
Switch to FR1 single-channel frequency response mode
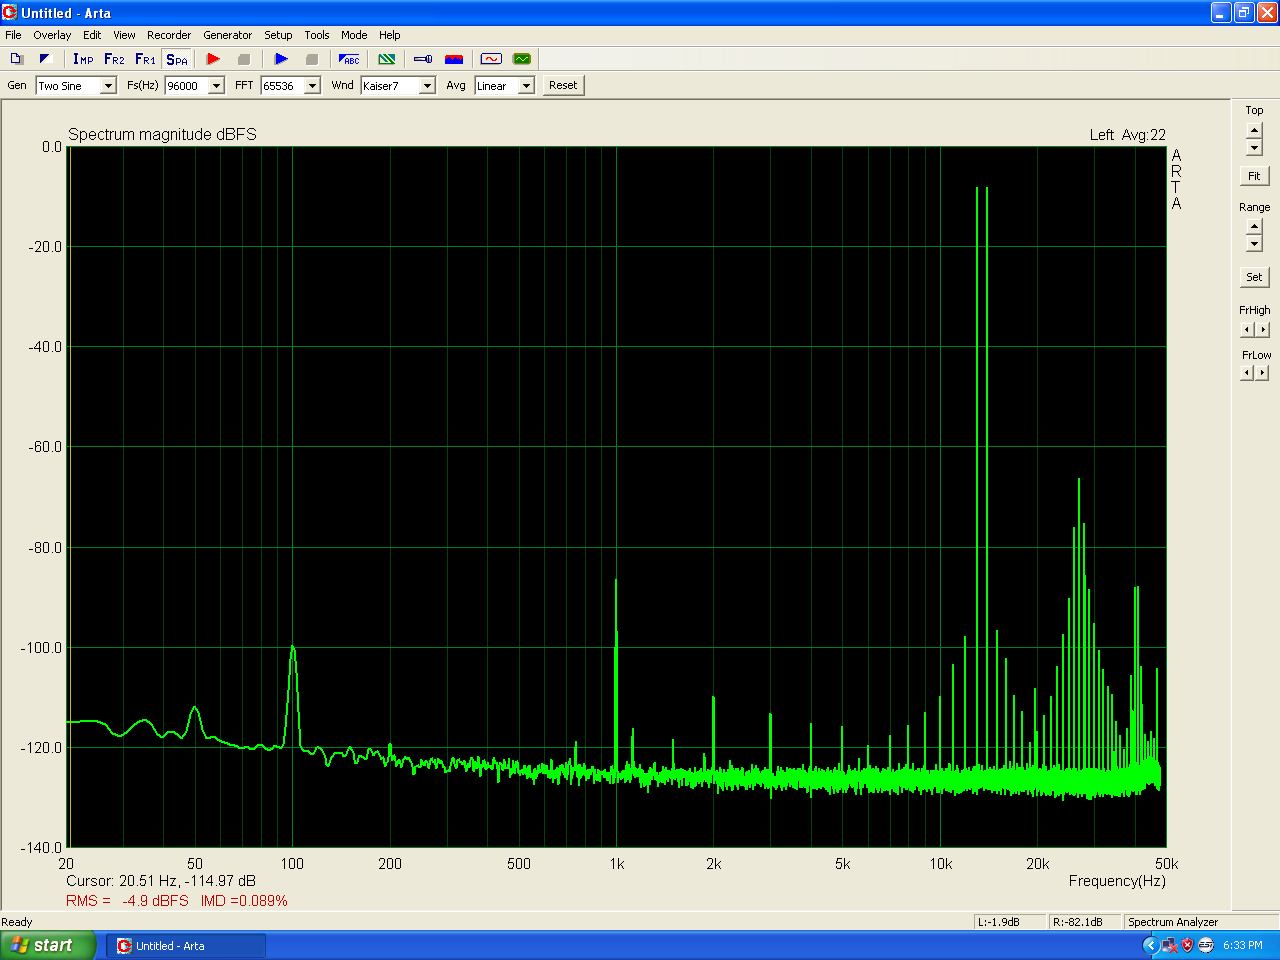145,59
